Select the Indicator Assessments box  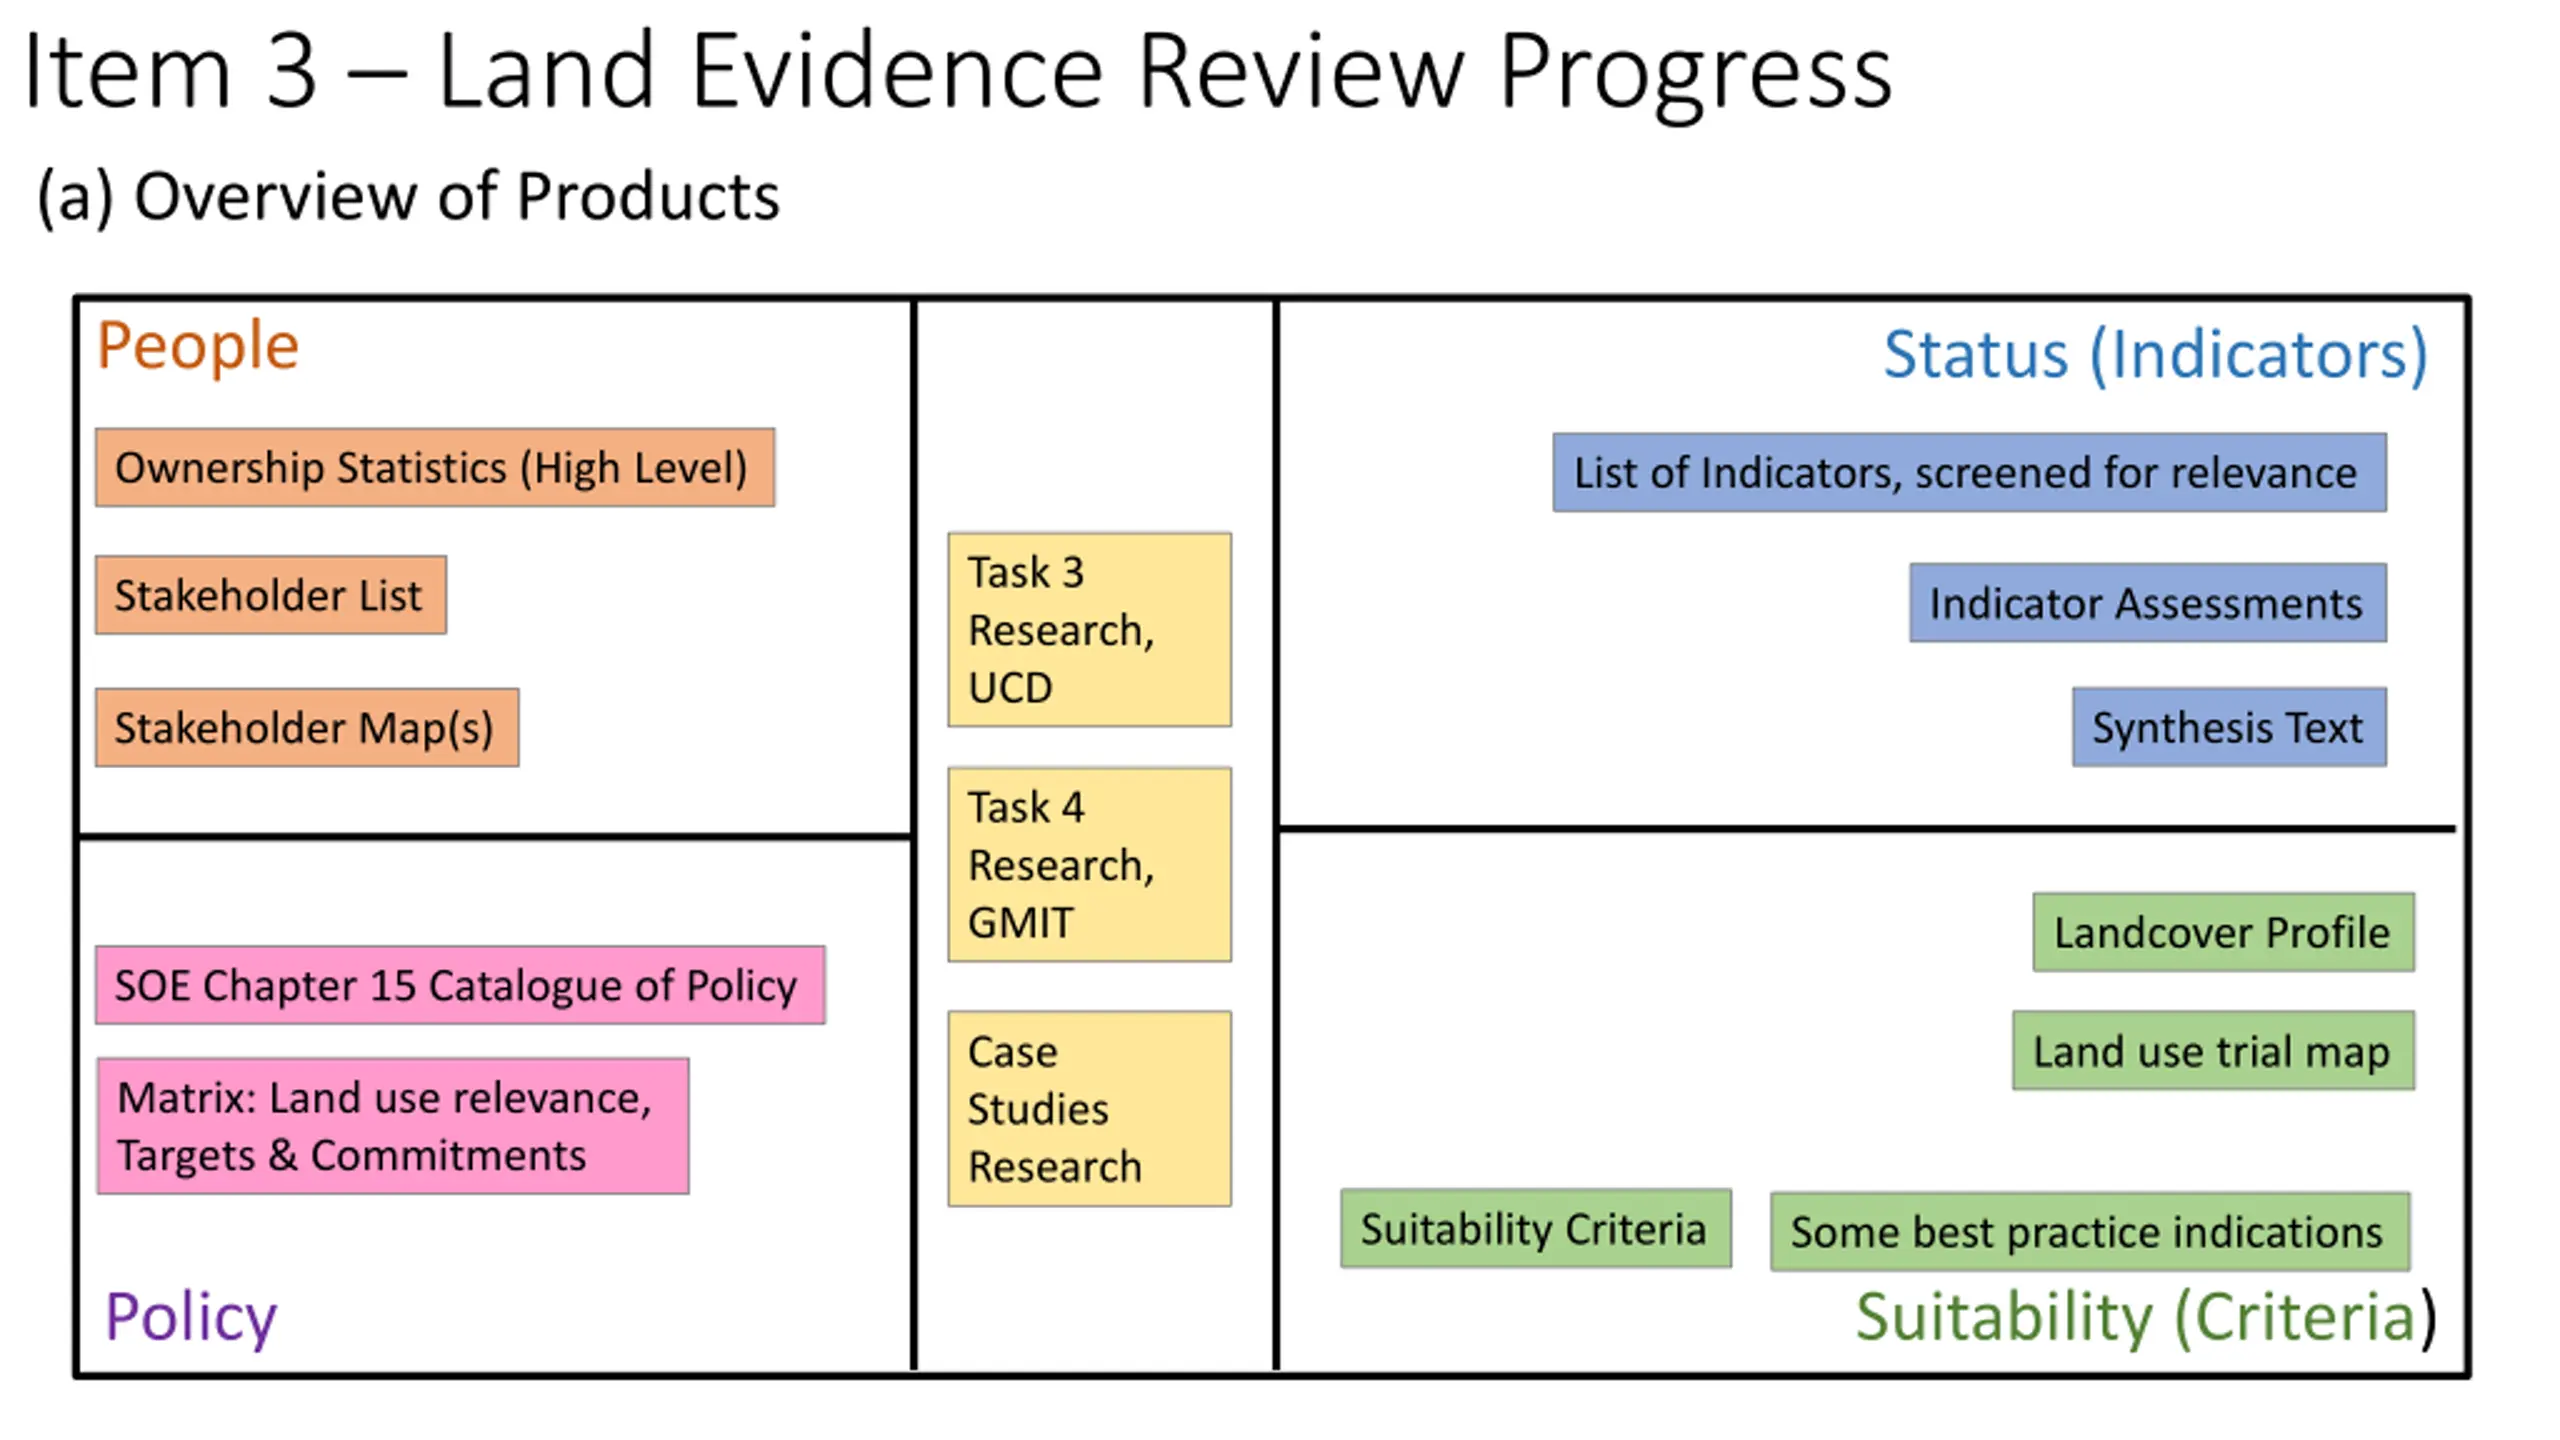[x=2146, y=603]
